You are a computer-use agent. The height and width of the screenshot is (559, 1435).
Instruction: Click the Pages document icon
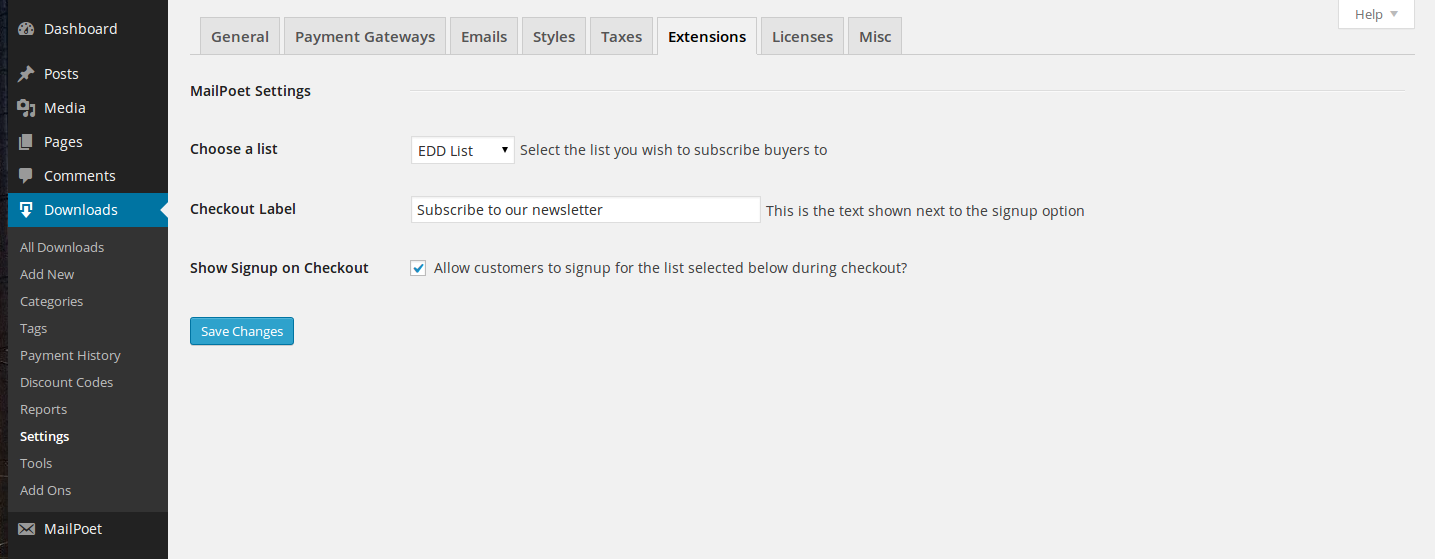pos(27,142)
